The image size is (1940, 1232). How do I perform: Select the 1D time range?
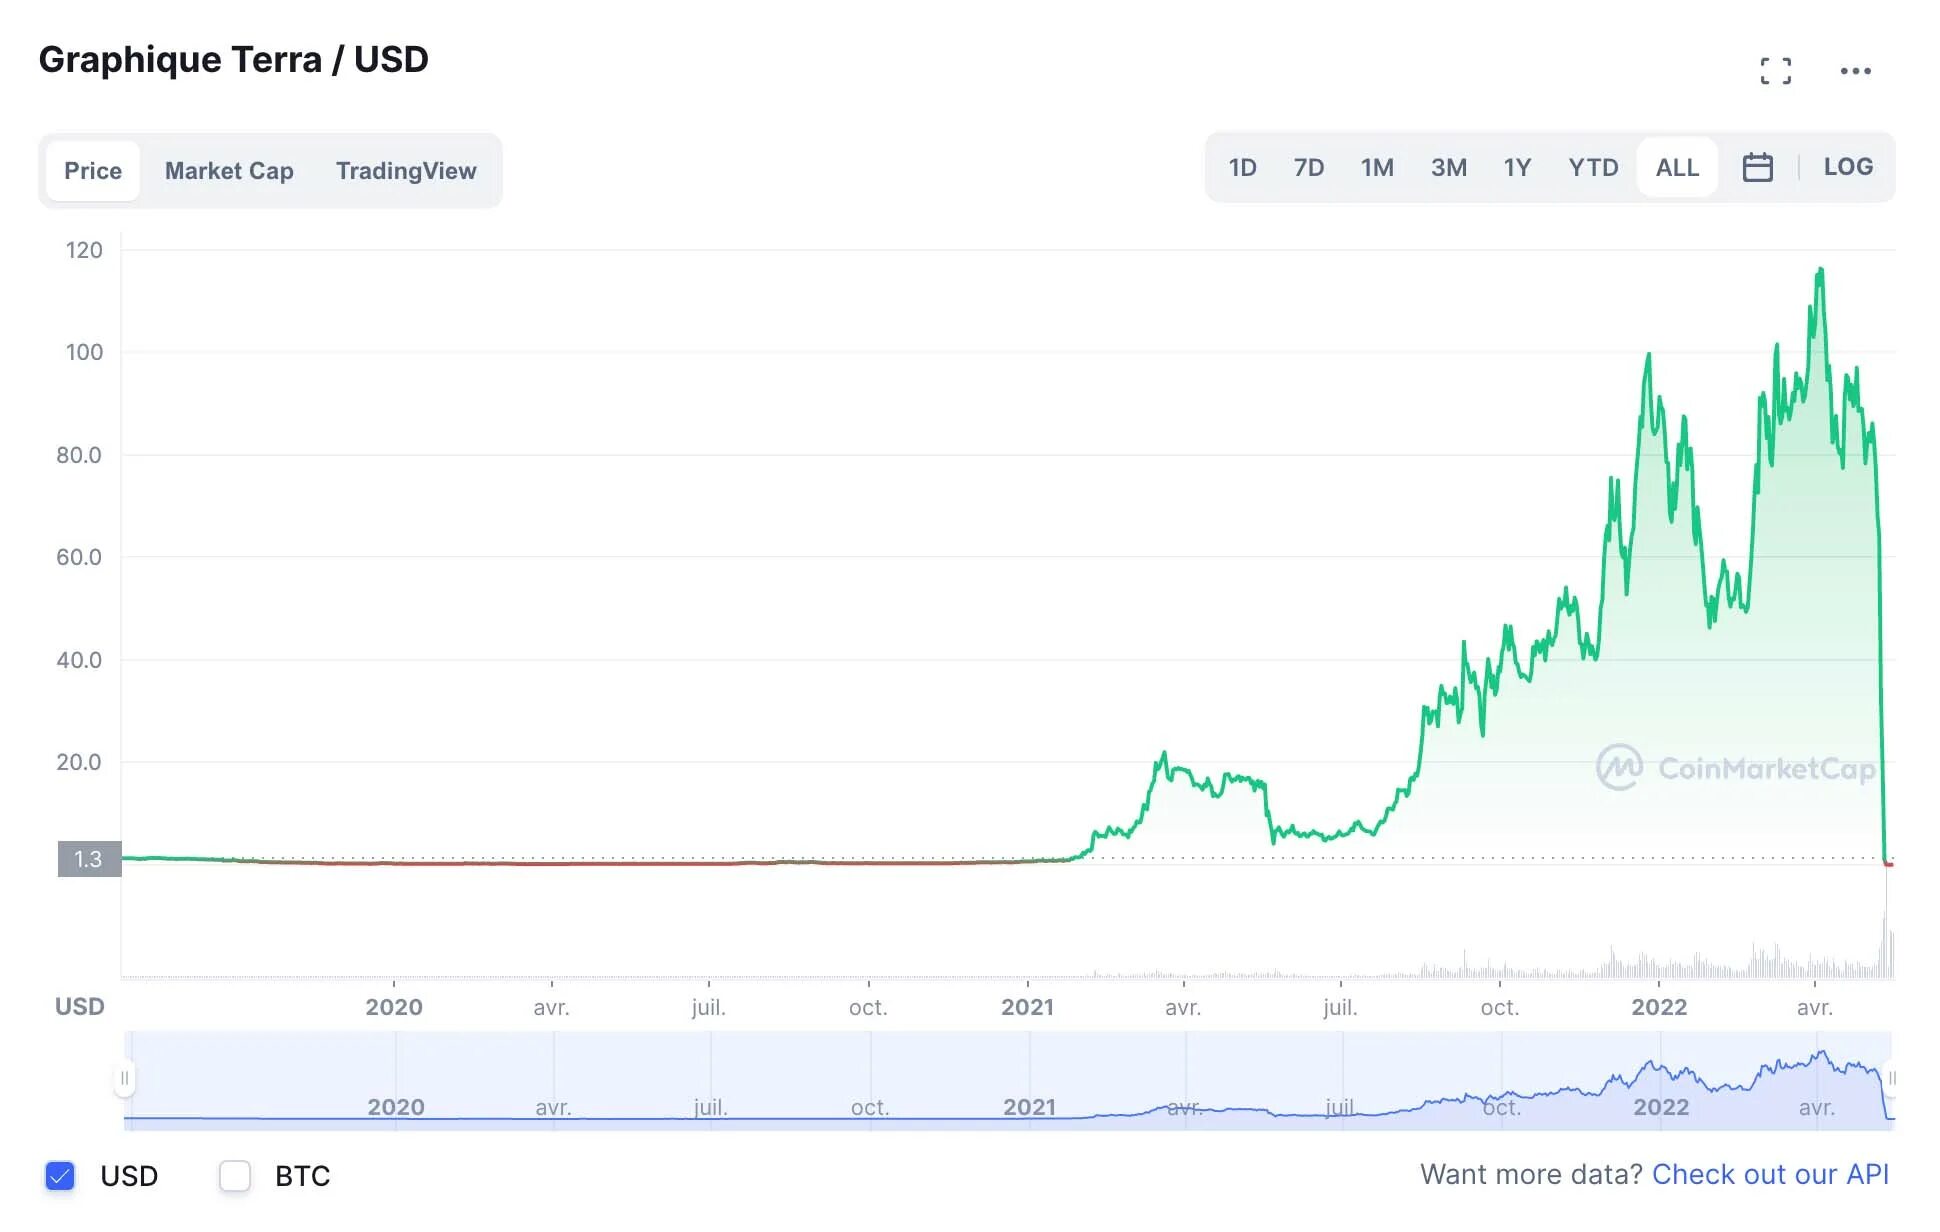[1242, 167]
